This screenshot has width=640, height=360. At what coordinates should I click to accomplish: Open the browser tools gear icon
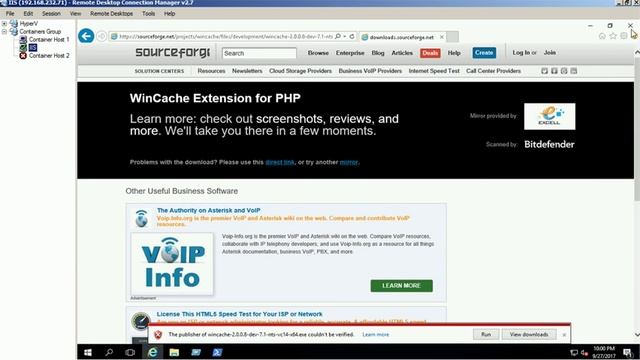(x=624, y=36)
